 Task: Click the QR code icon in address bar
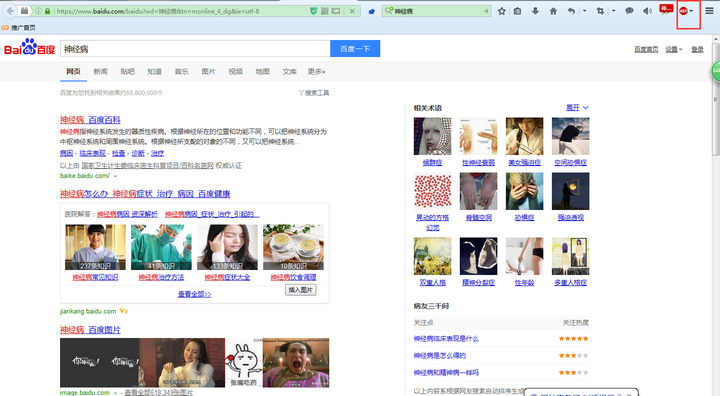(325, 11)
